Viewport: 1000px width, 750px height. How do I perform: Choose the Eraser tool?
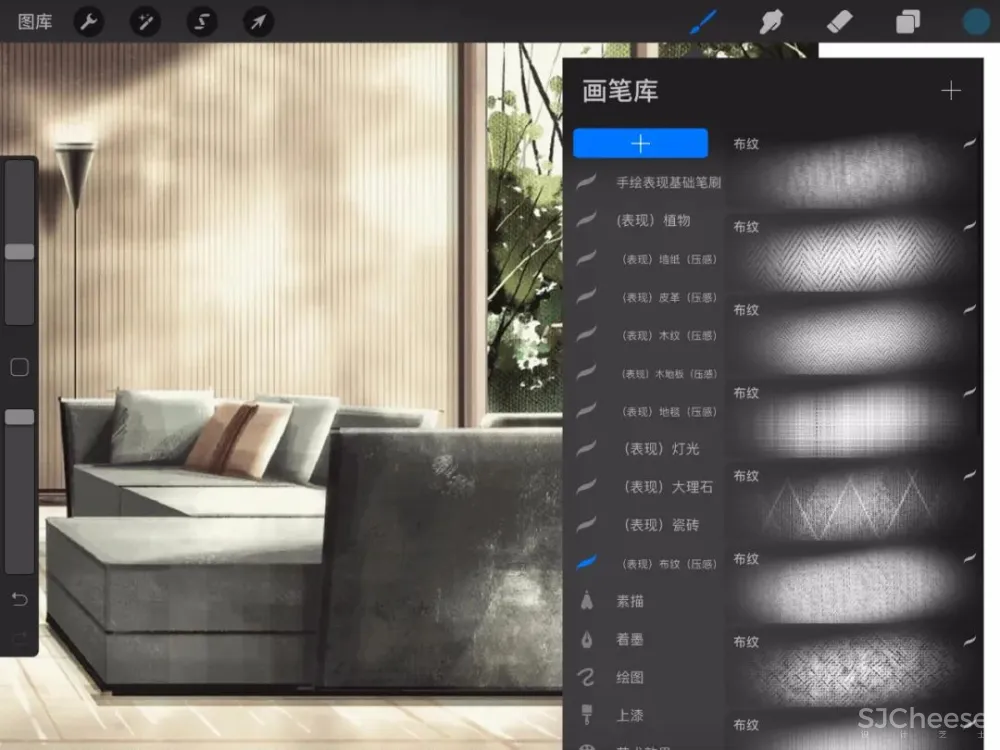(x=840, y=21)
